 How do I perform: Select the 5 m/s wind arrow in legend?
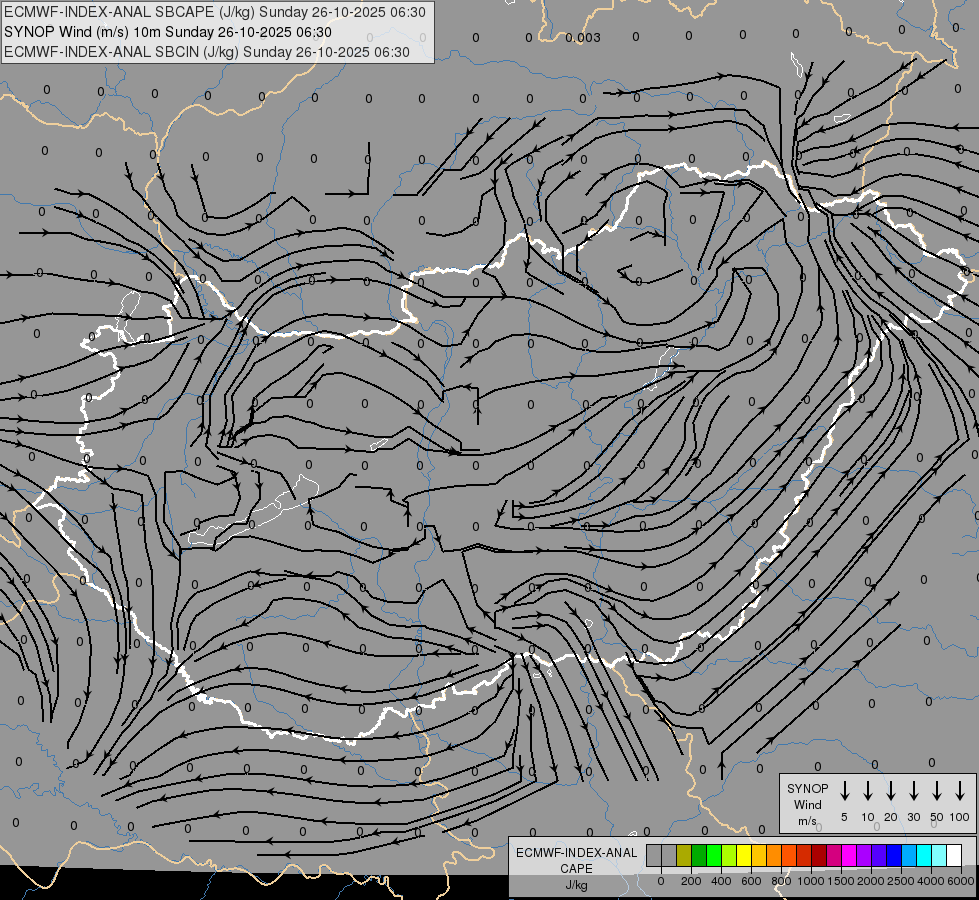(x=844, y=791)
